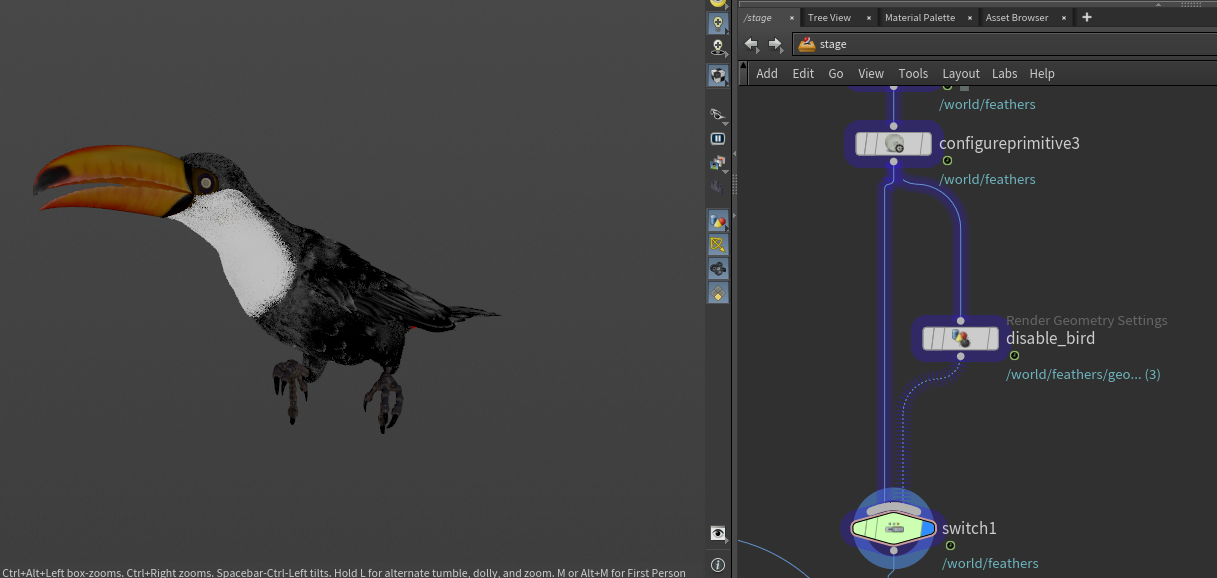The height and width of the screenshot is (578, 1217).
Task: Toggle the switch1 node display flag
Action: (x=926, y=528)
